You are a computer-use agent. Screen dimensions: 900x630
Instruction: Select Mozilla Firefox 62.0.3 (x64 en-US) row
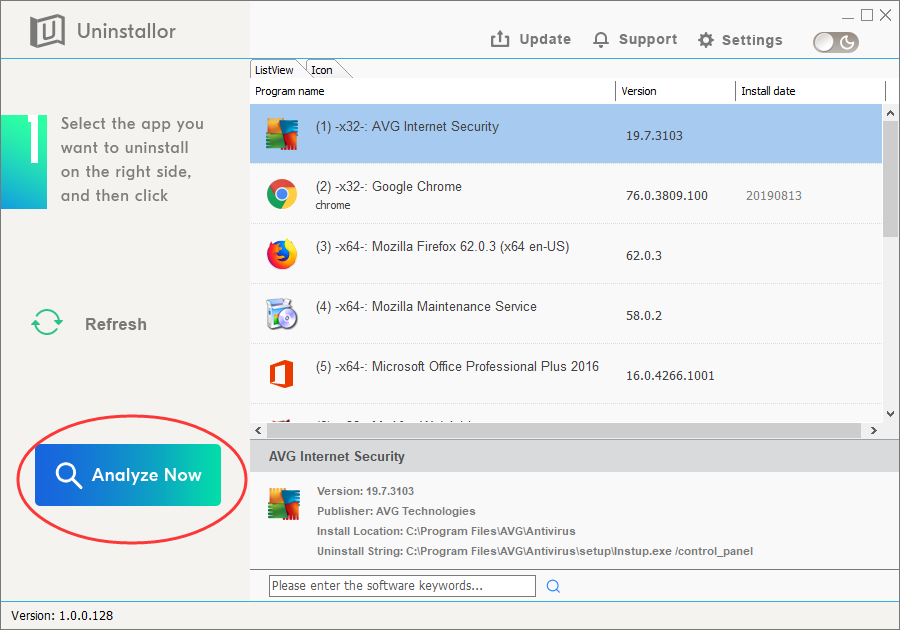[x=566, y=254]
